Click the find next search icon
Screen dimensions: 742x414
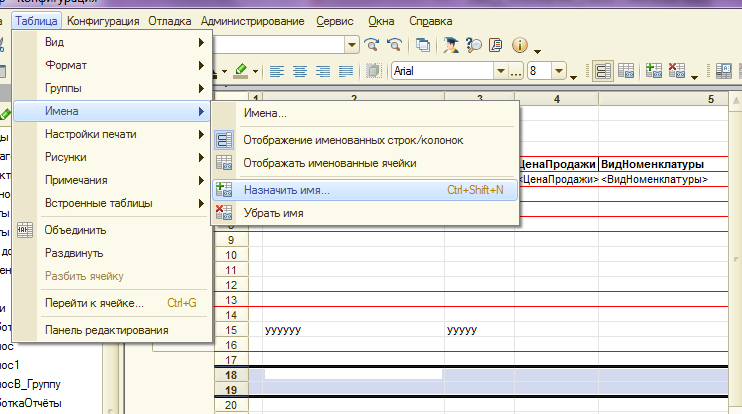coord(372,45)
